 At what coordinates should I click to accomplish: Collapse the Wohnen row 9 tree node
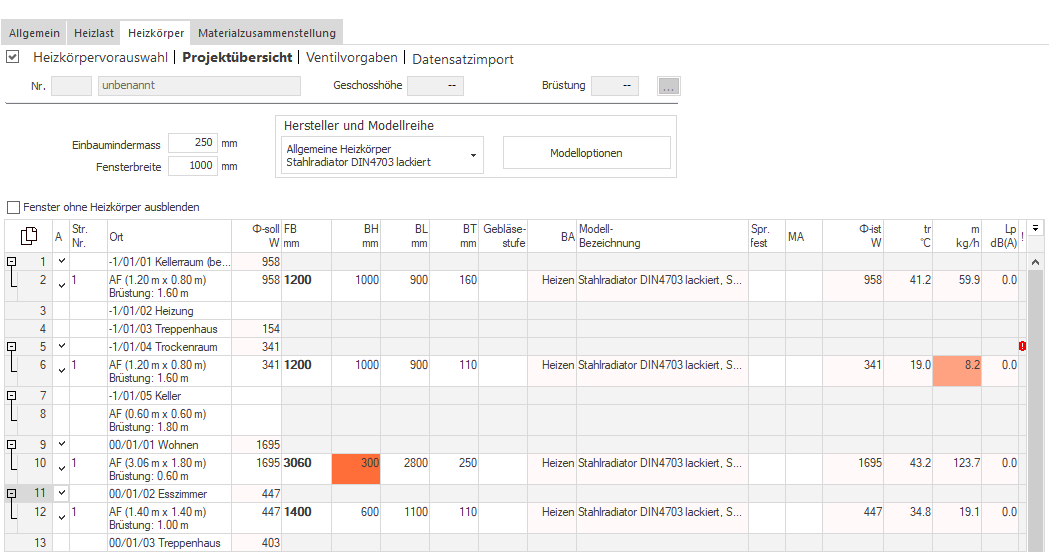(11, 444)
